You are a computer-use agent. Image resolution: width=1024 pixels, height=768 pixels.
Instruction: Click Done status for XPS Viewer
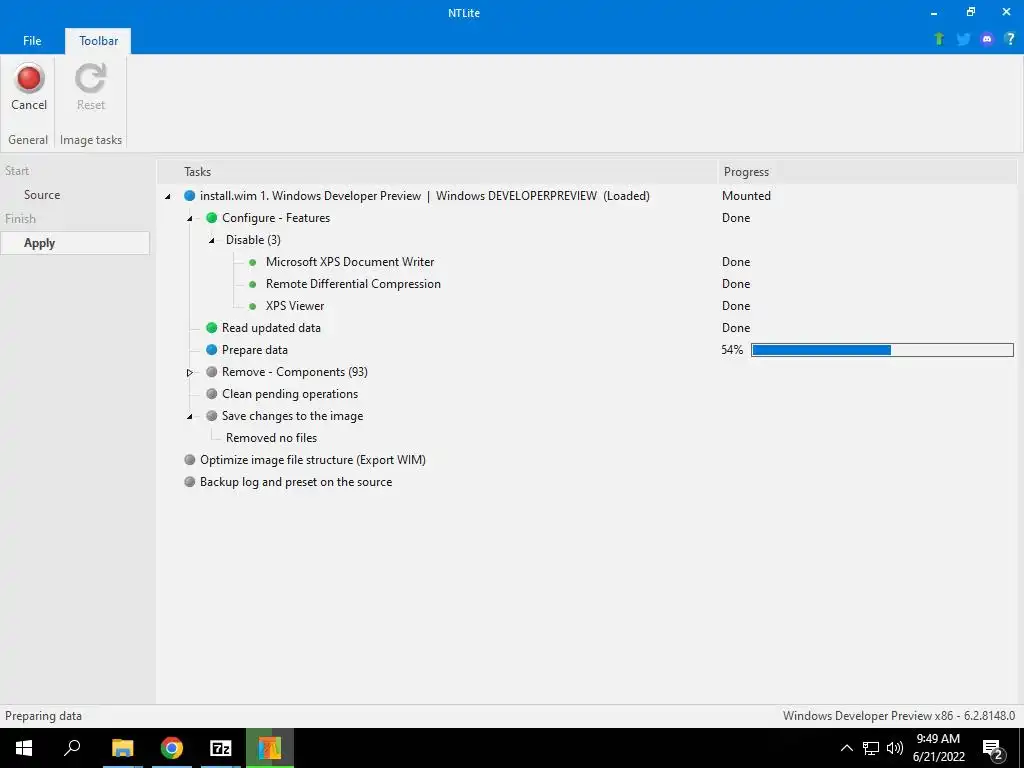coord(736,306)
